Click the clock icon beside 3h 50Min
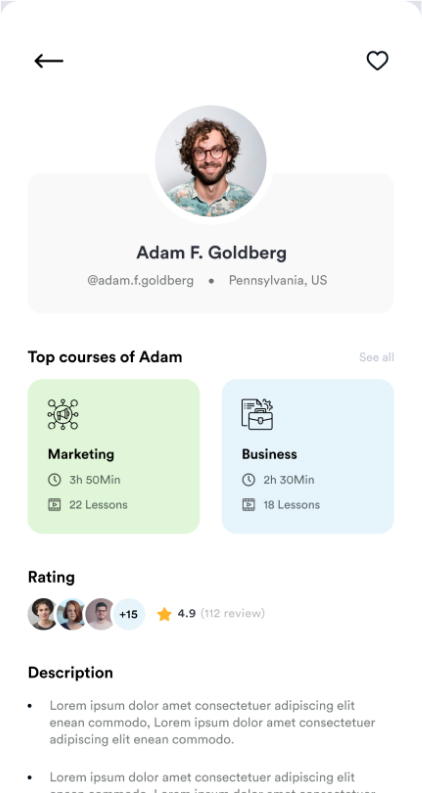 click(x=54, y=479)
